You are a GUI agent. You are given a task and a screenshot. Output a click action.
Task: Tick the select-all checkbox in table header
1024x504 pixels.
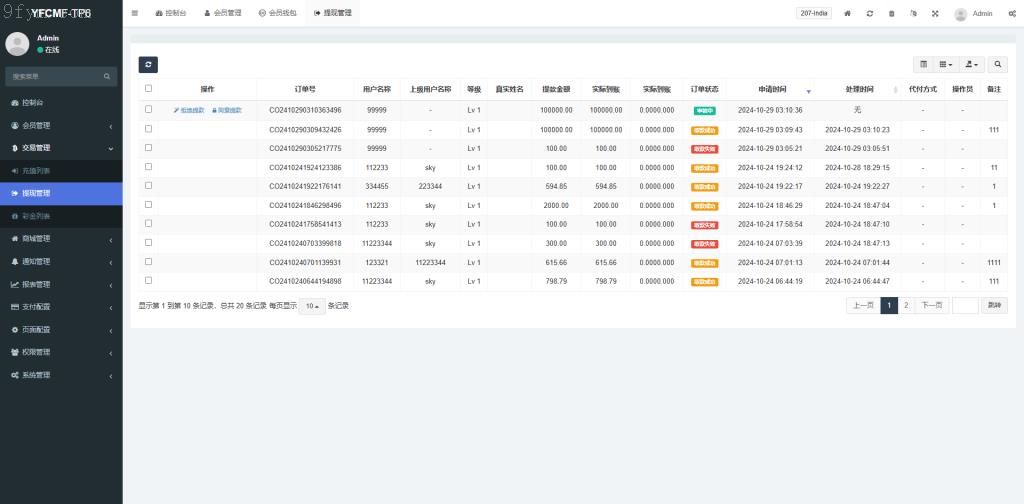point(149,89)
